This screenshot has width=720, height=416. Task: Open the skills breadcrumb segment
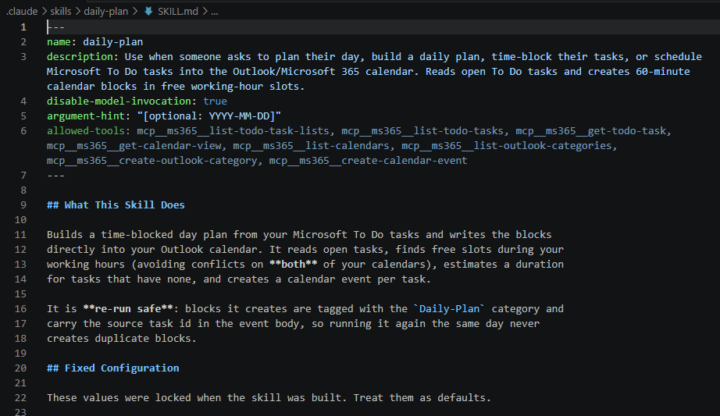pyautogui.click(x=61, y=11)
